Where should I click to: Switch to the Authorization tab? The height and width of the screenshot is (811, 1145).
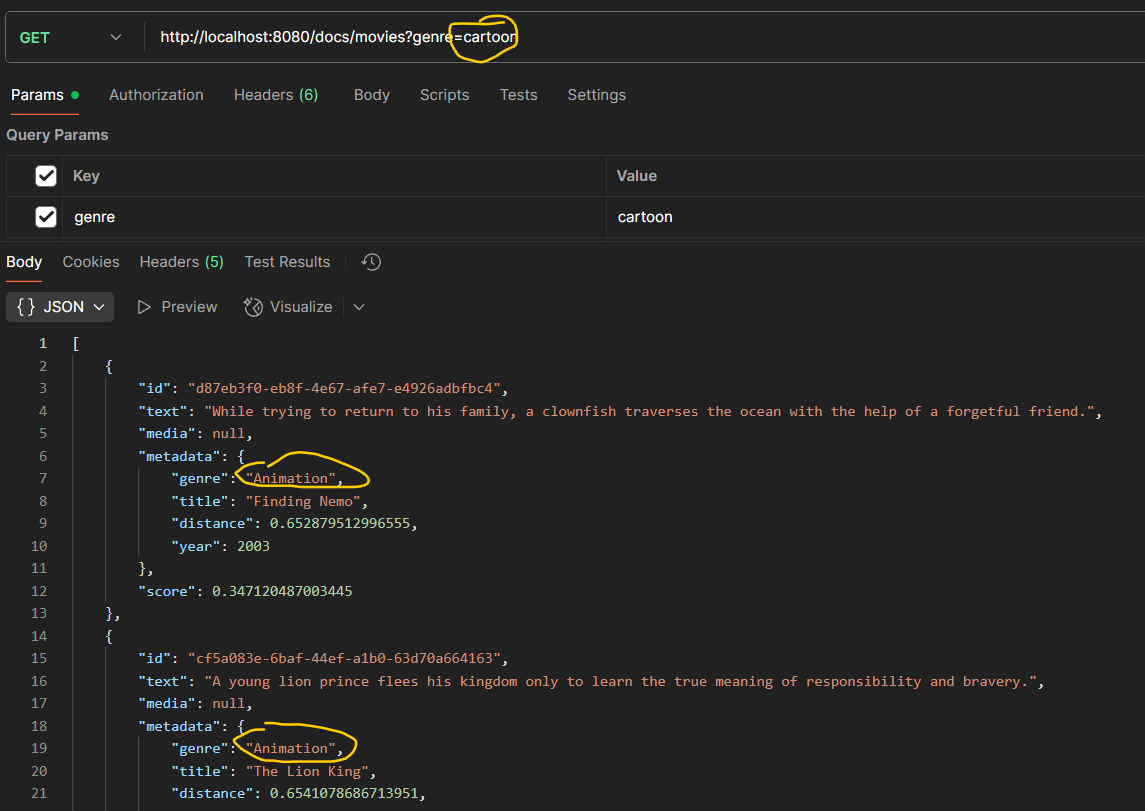click(156, 95)
